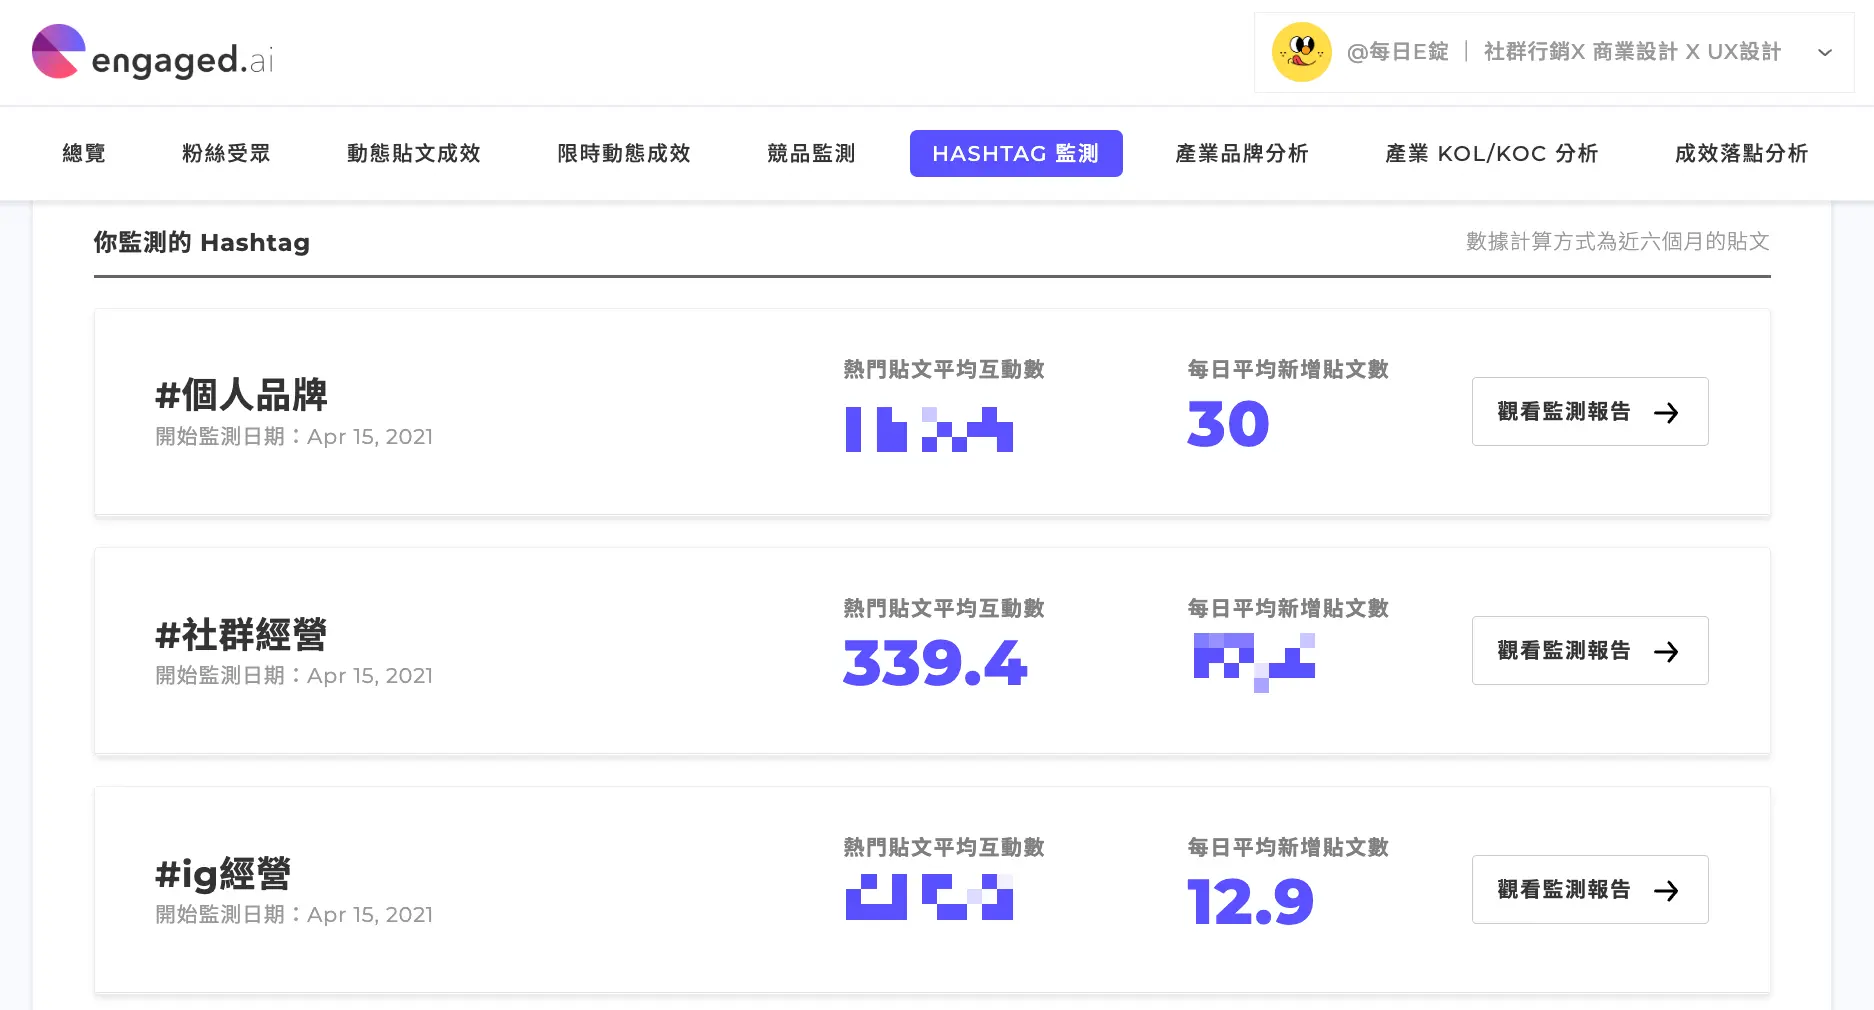Expand the account switcher chevron
Viewport: 1874px width, 1010px height.
click(x=1825, y=52)
